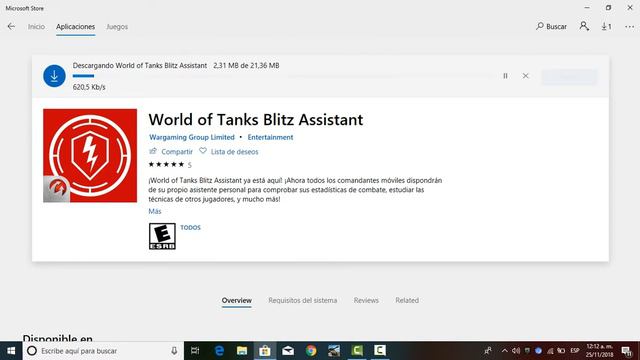
Task: Click Compartir to share the app
Action: tap(171, 152)
